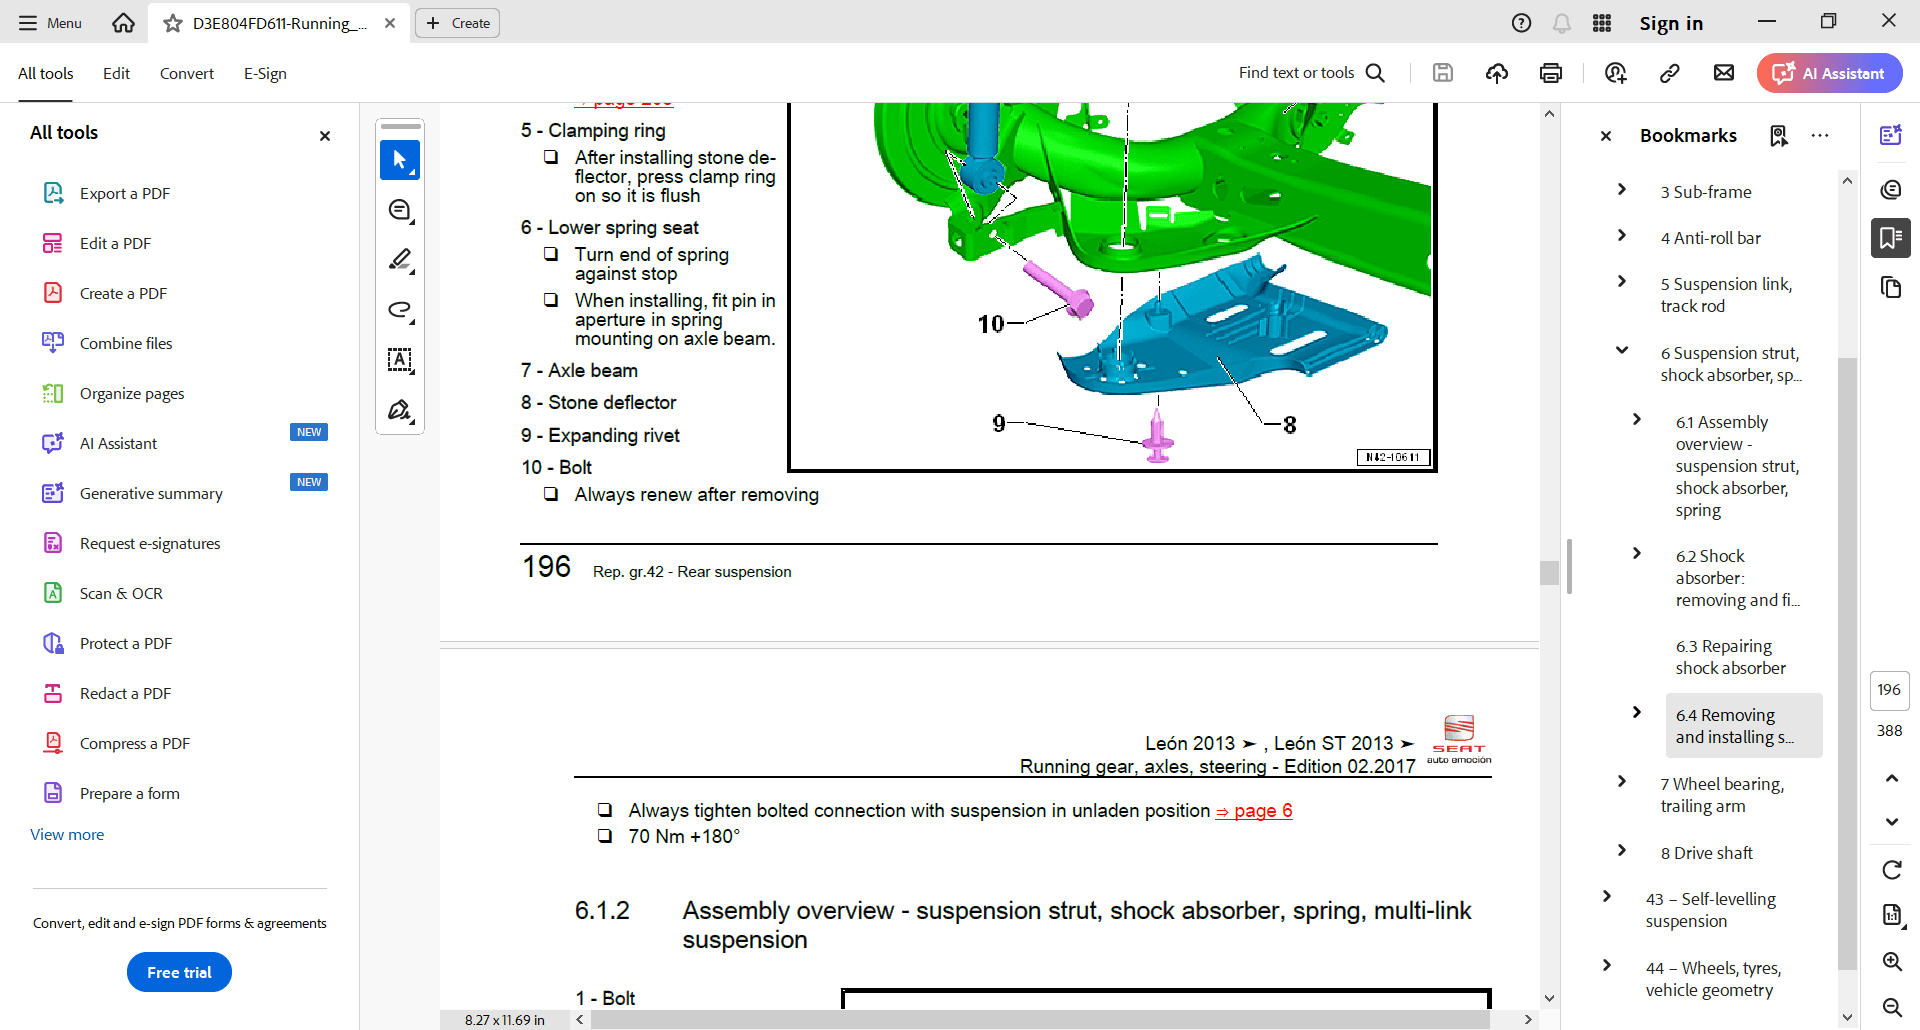This screenshot has height=1030, width=1920.
Task: Expand 5 Suspension link bookmark
Action: point(1622,282)
